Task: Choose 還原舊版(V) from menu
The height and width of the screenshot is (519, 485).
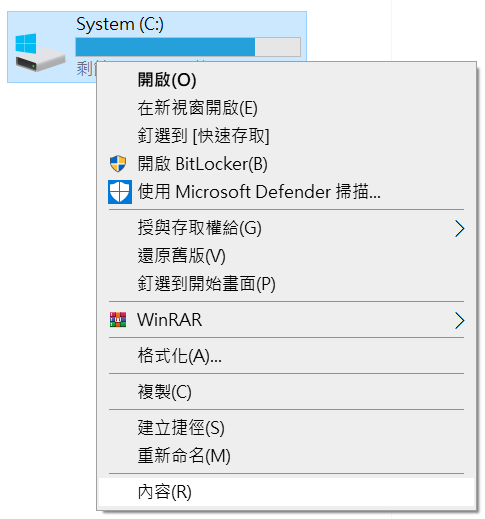Action: 287,256
